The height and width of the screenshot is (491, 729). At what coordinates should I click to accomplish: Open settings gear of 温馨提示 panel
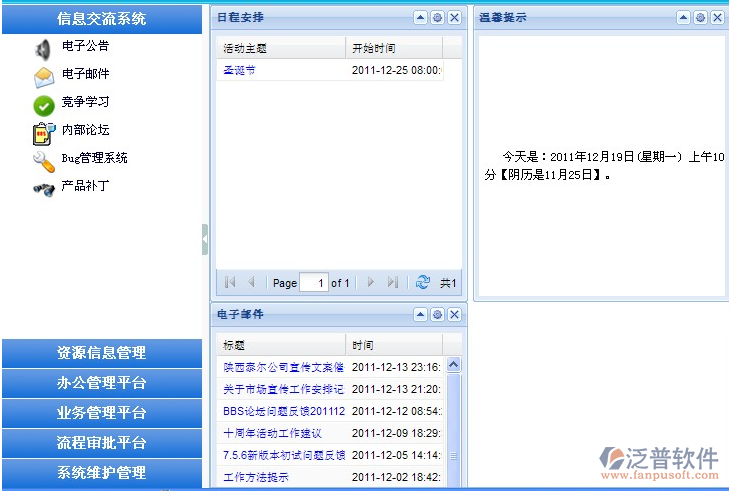(x=700, y=18)
